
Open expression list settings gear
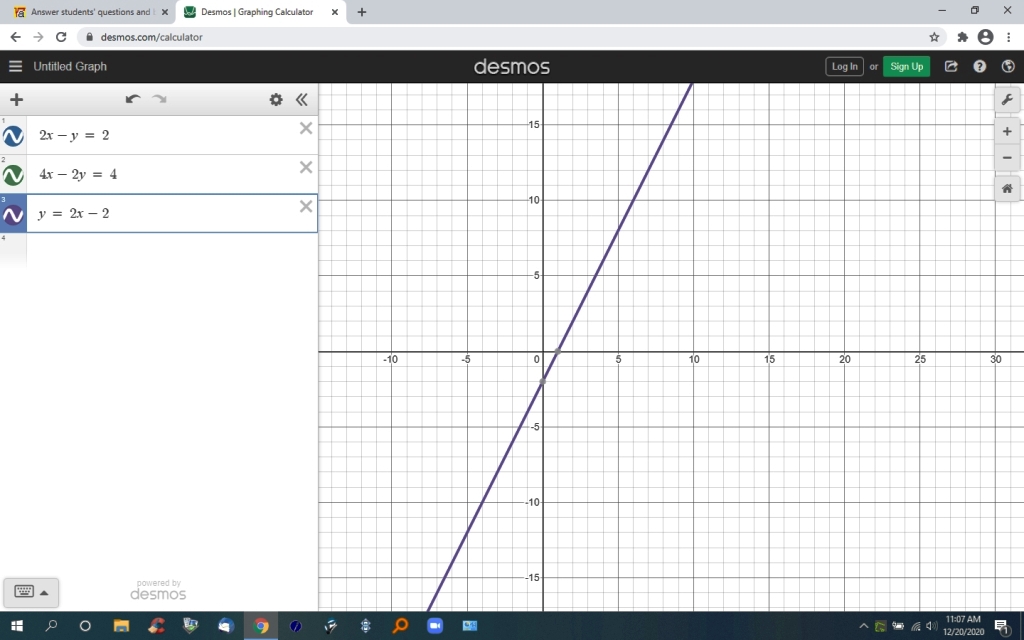coord(276,99)
